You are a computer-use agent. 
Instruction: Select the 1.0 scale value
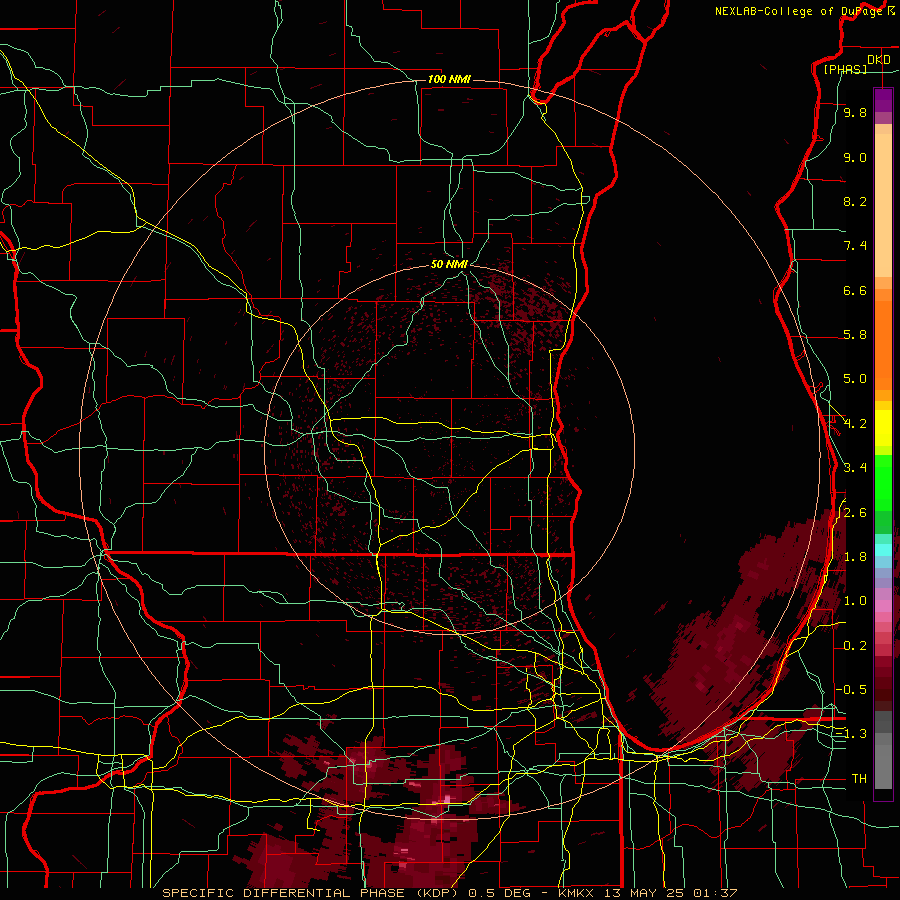(855, 601)
